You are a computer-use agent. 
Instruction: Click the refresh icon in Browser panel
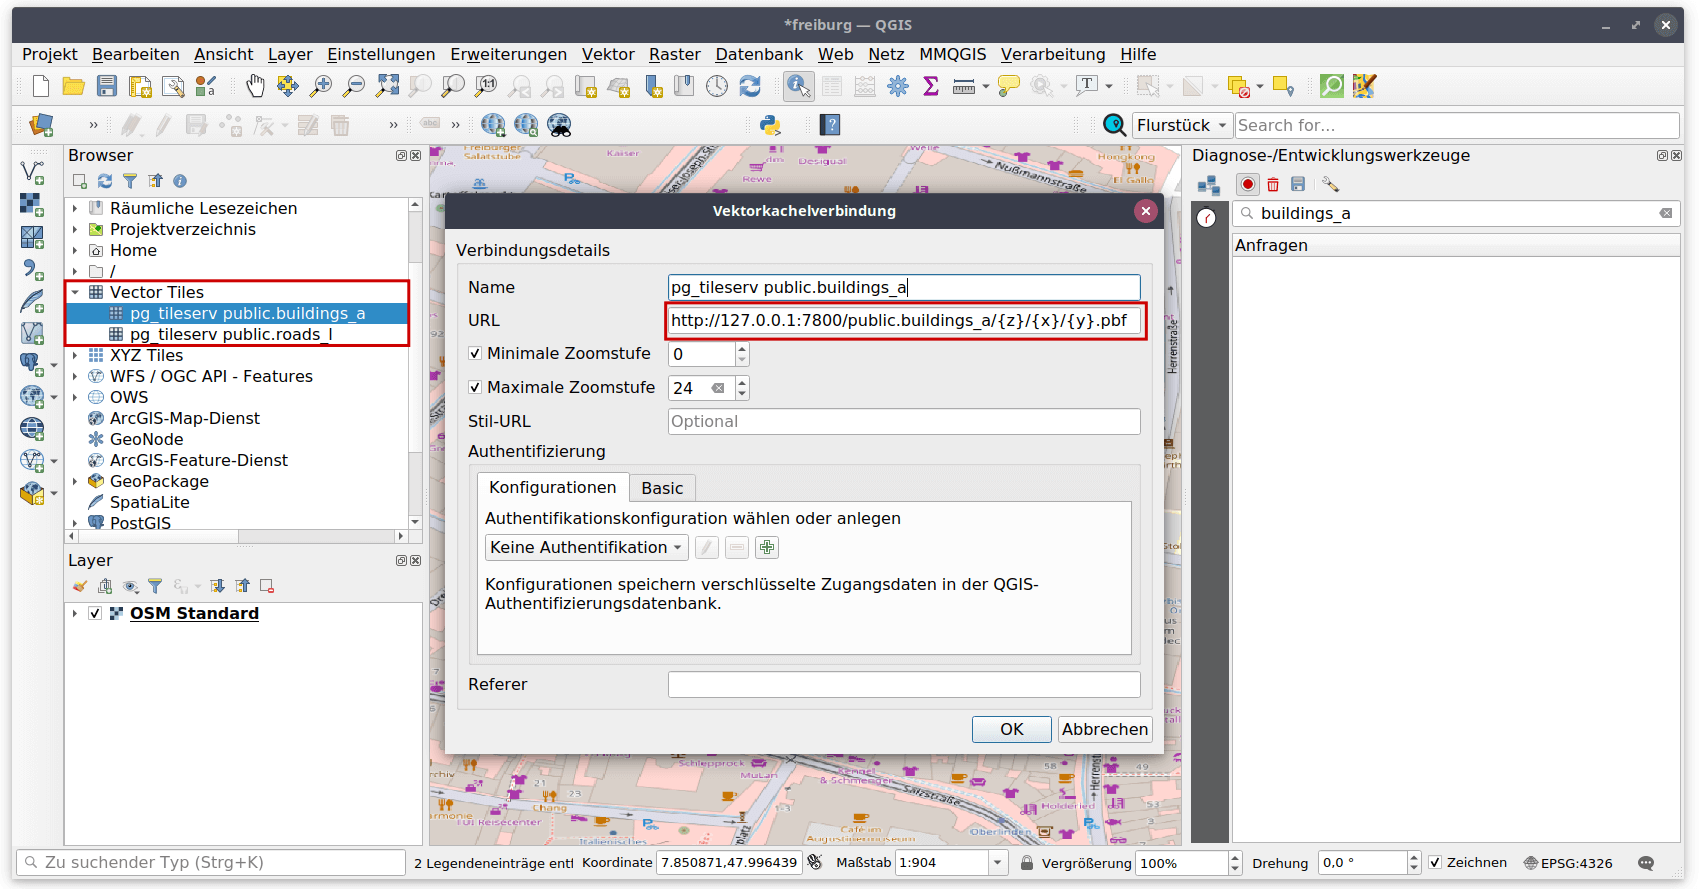coord(105,181)
